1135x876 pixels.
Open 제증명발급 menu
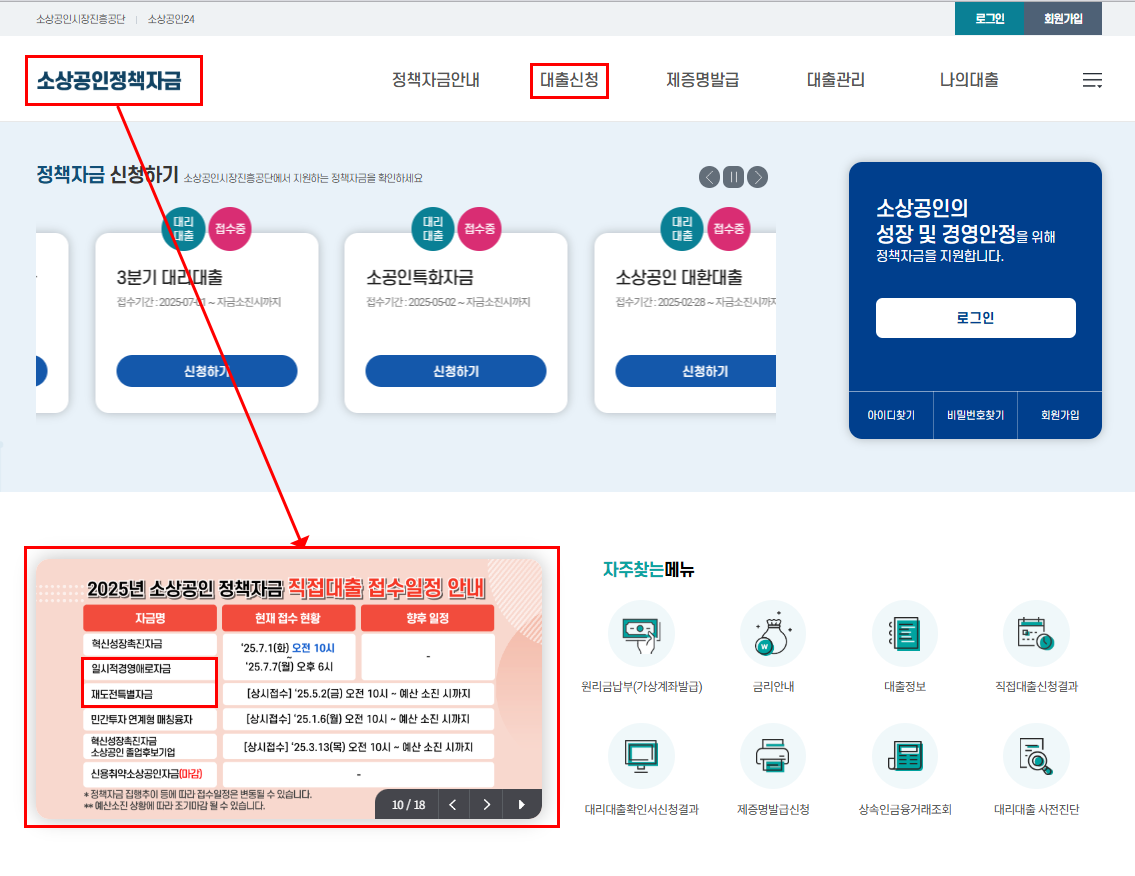tap(702, 80)
